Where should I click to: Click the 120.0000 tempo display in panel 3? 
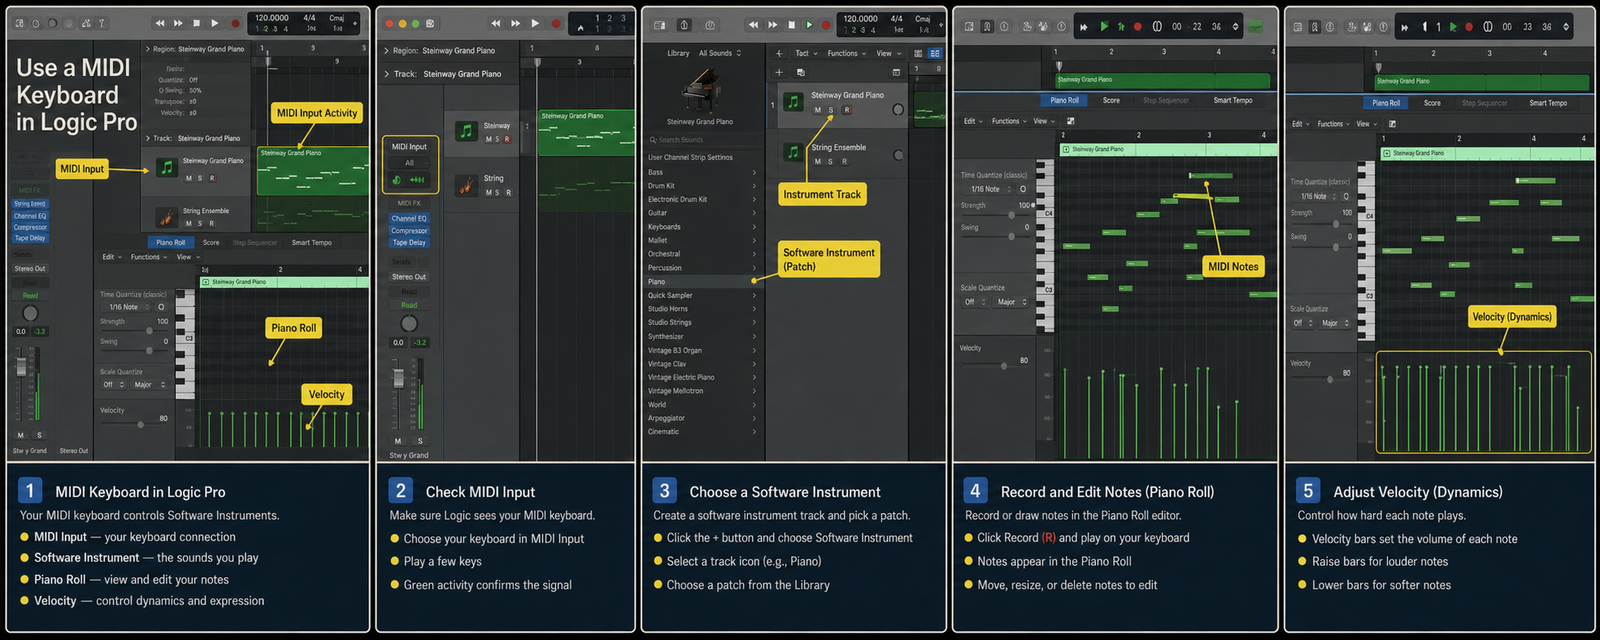coord(860,19)
